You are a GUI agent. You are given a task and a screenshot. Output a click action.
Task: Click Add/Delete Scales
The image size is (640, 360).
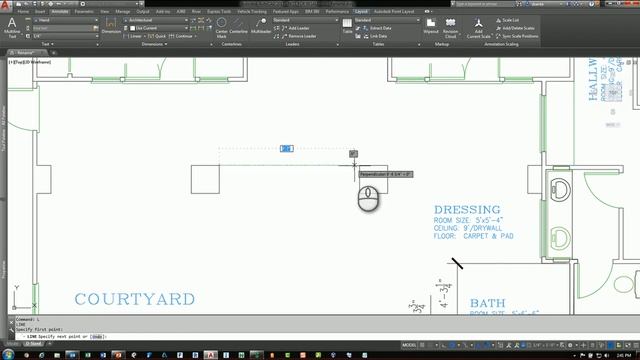(515, 28)
